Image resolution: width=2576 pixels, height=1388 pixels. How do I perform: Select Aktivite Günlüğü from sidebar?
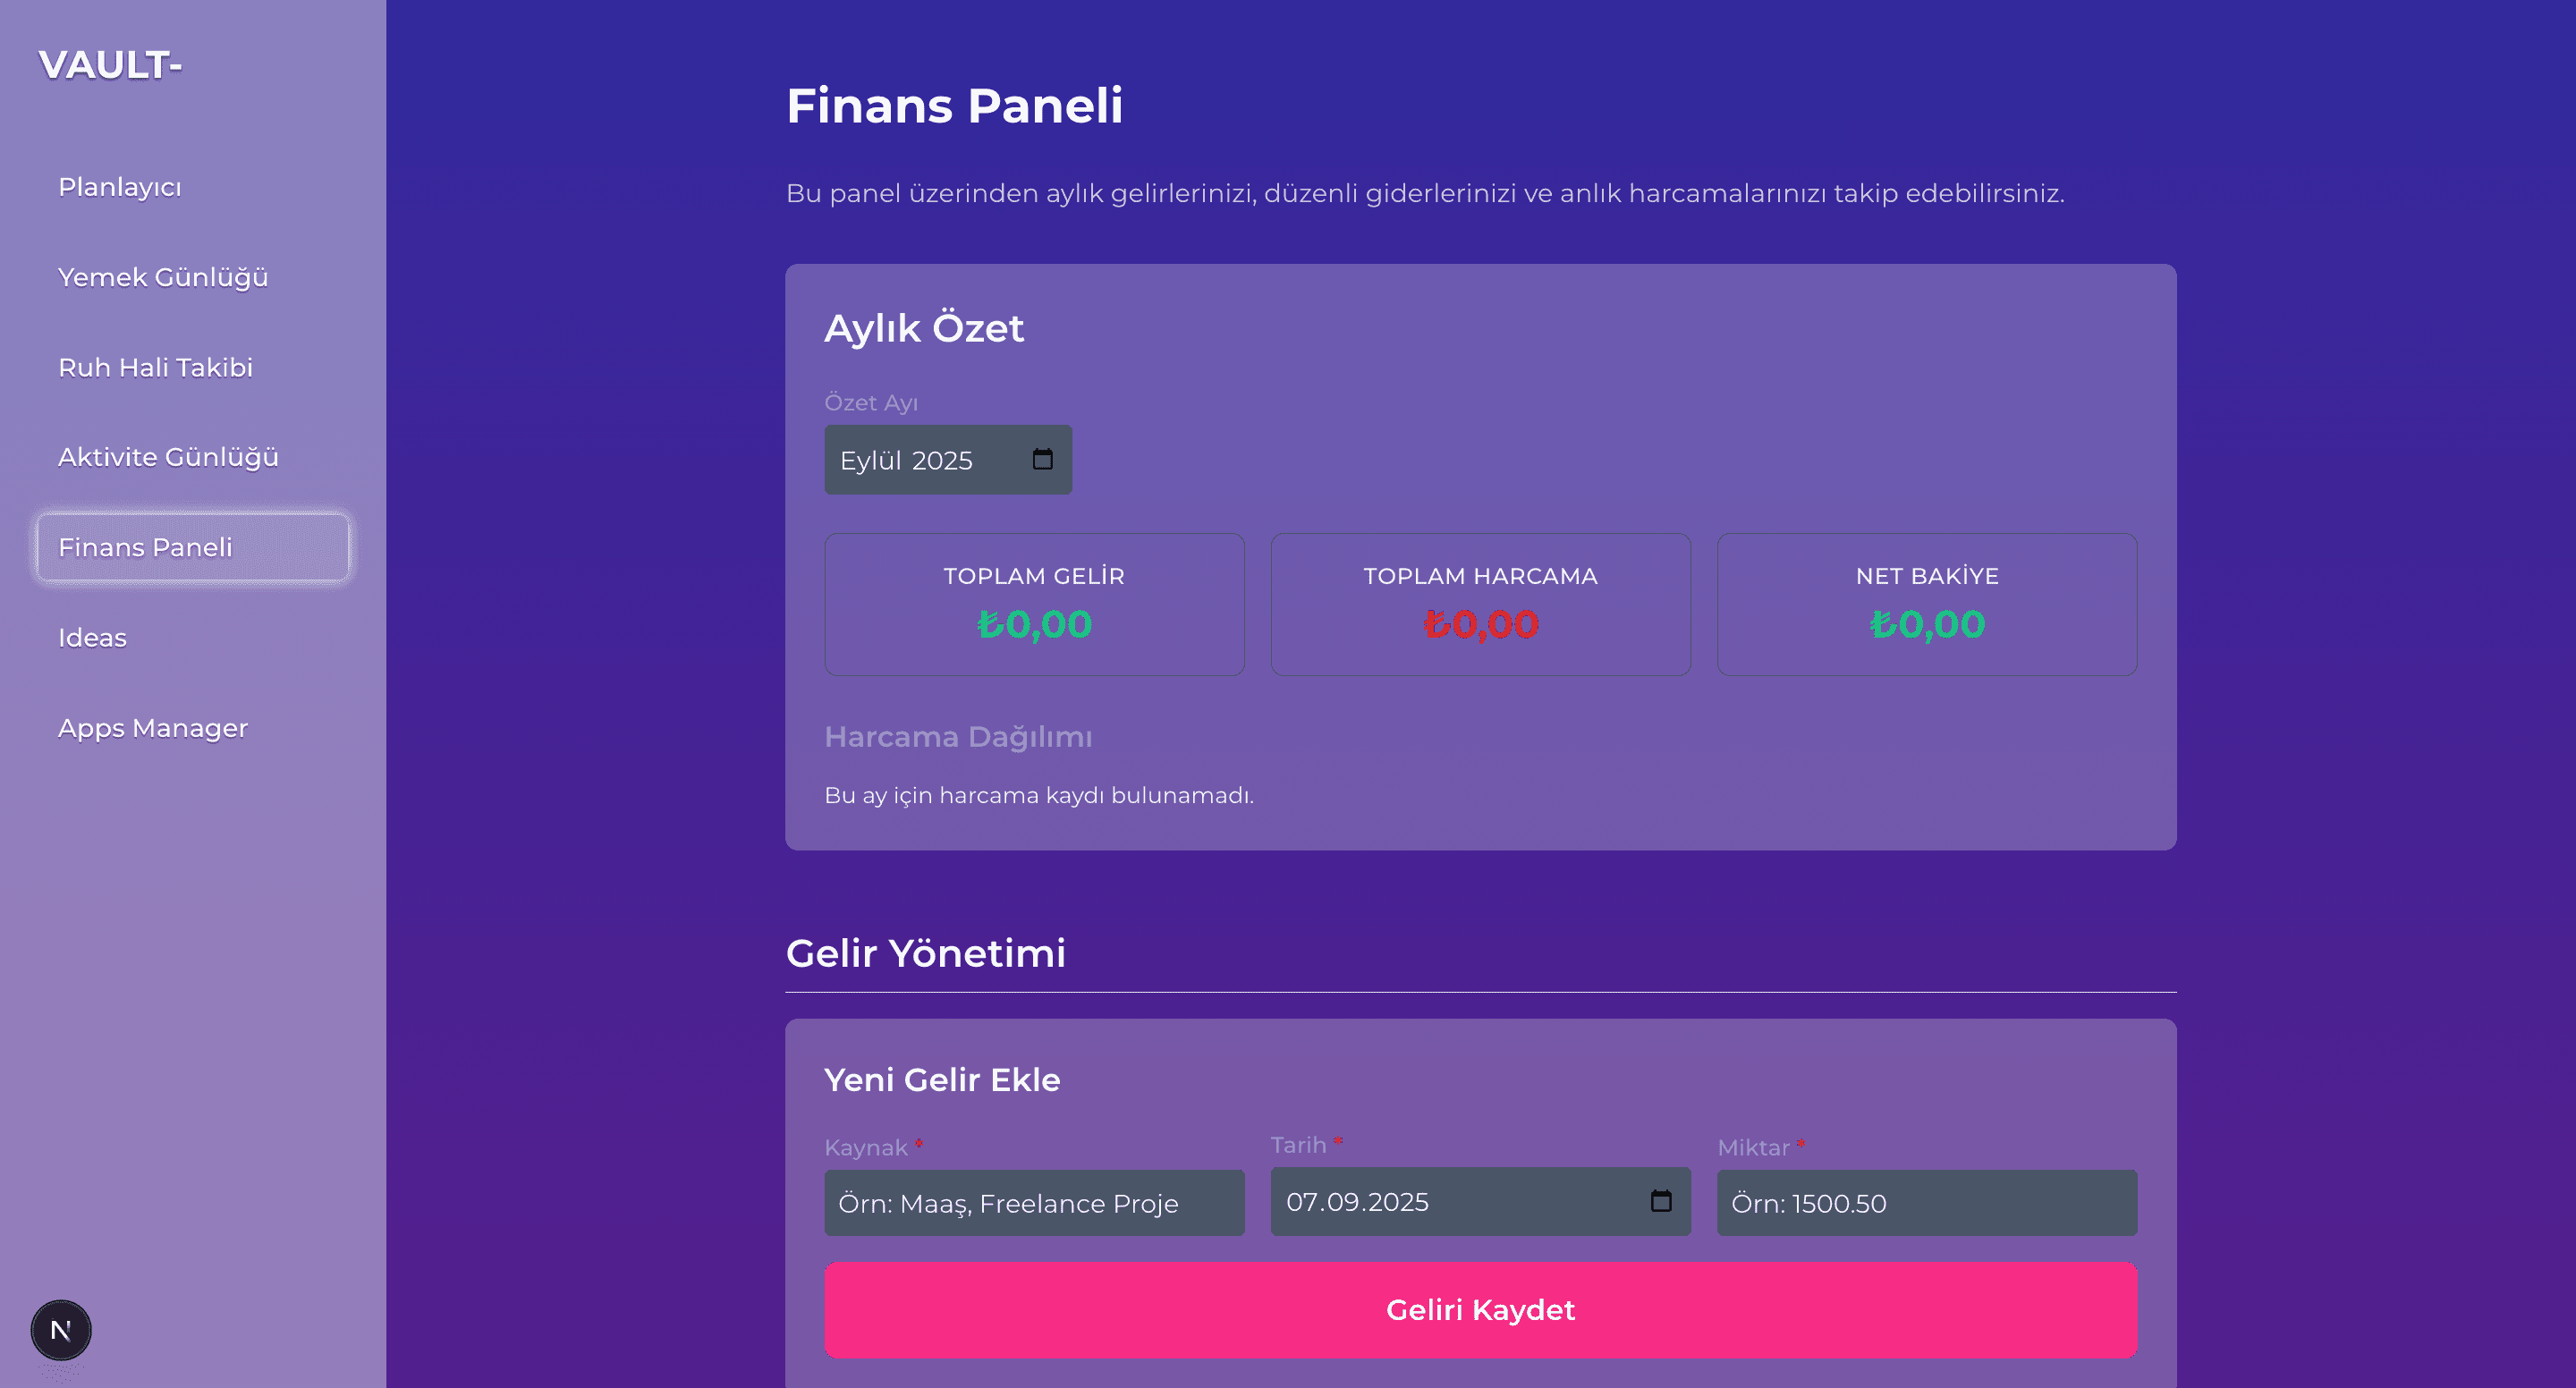(x=168, y=457)
